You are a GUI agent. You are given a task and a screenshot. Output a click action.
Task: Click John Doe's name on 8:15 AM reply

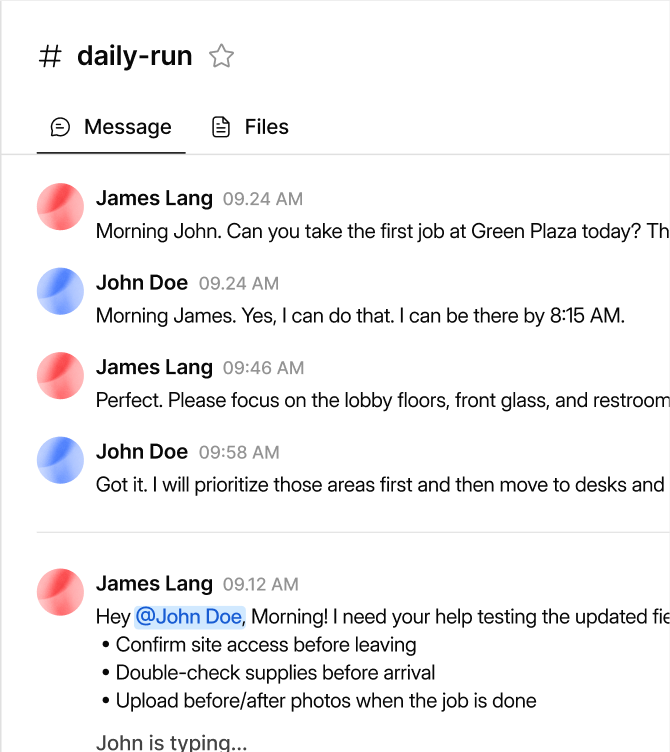pyautogui.click(x=141, y=282)
